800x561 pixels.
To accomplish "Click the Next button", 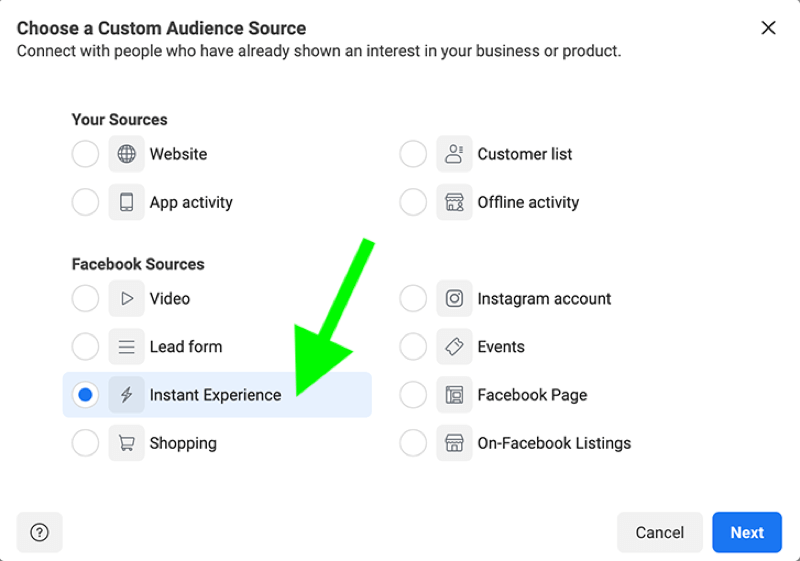I will pyautogui.click(x=747, y=532).
